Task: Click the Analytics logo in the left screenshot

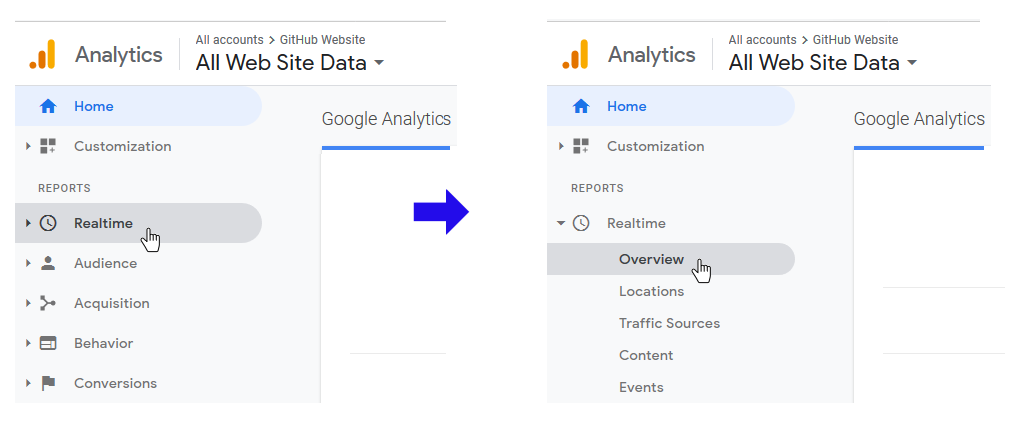Action: [x=43, y=55]
